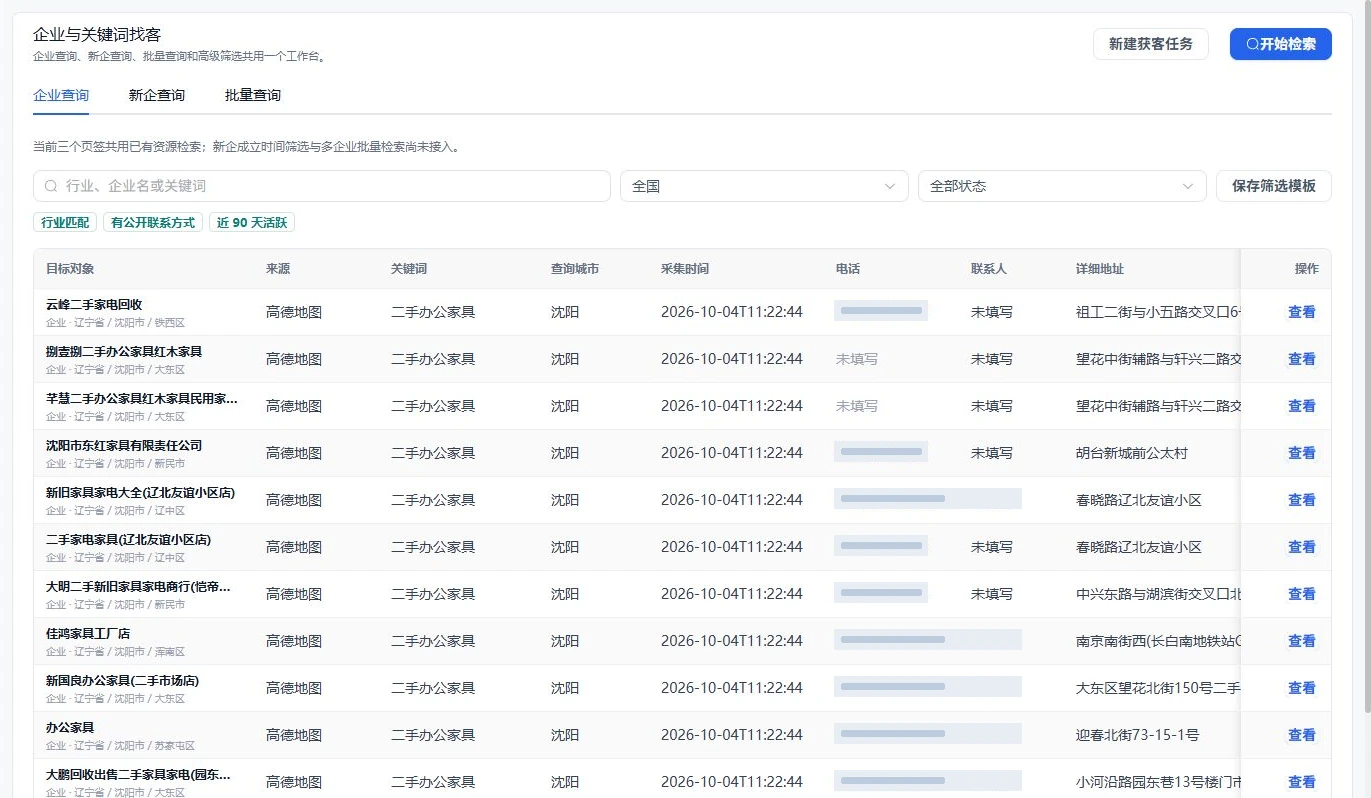The width and height of the screenshot is (1371, 798).
Task: Click the address 胡台新城前公太村
Action: click(1132, 453)
